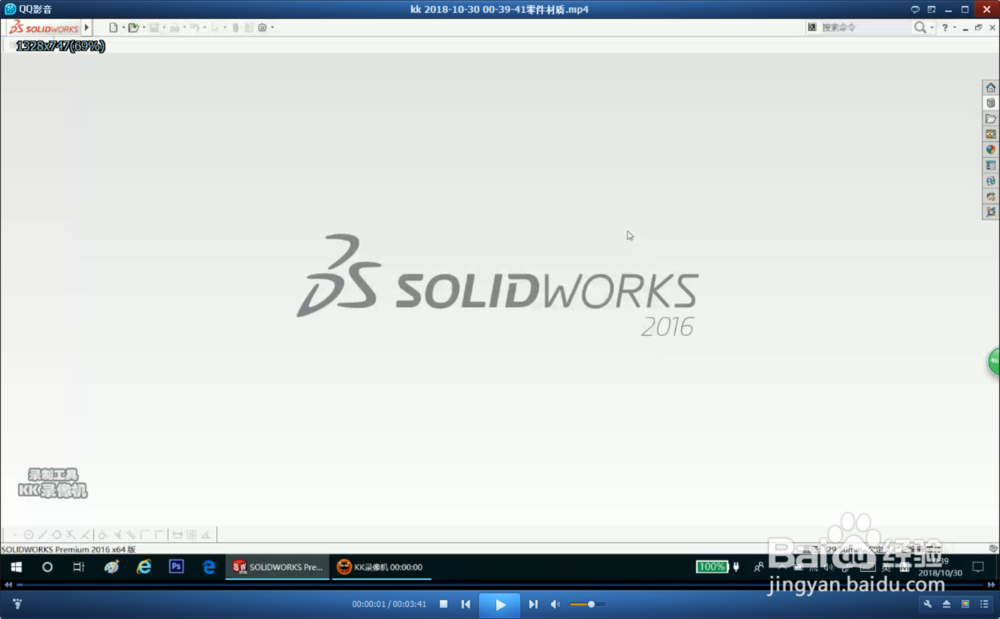Screen dimensions: 1000x619
Task: Click the previous track button
Action: [x=466, y=604]
